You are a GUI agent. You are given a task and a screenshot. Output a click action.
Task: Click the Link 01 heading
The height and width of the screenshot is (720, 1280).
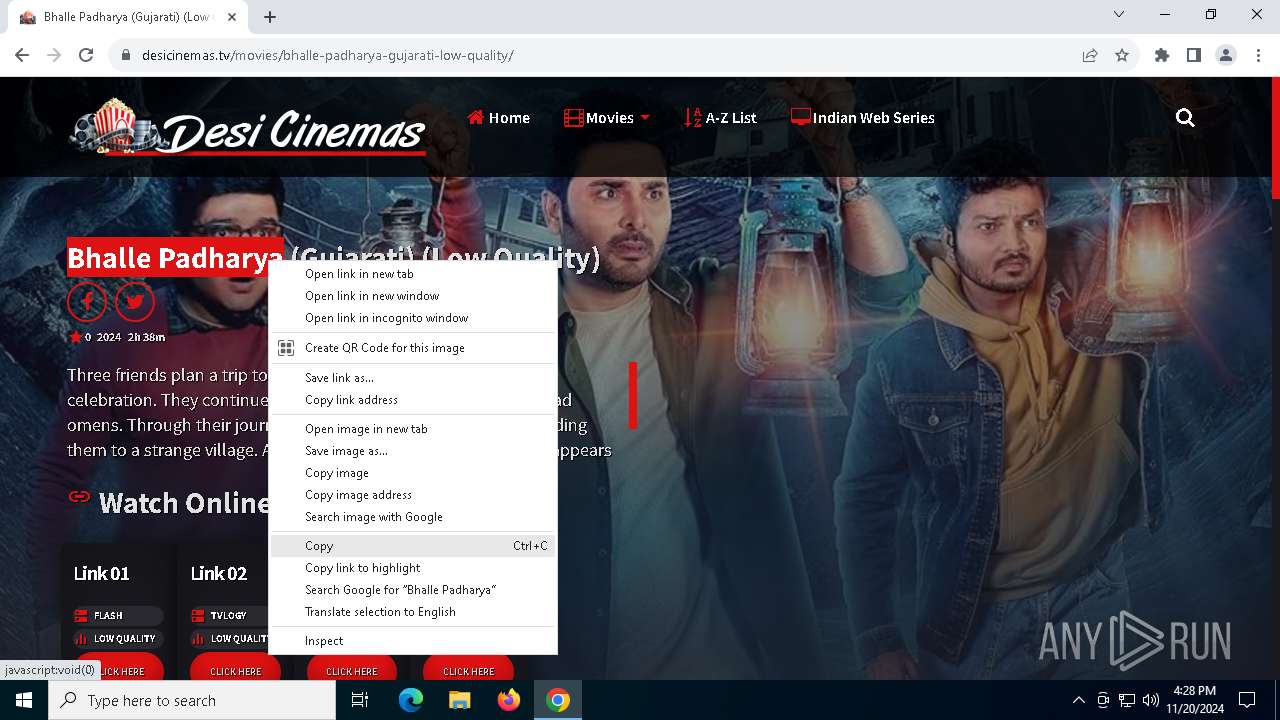click(x=101, y=573)
